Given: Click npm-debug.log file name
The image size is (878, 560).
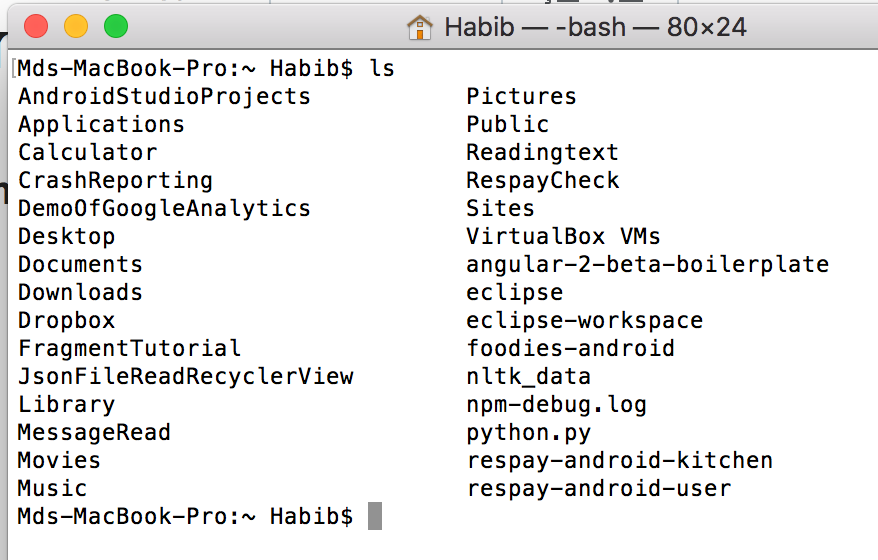Looking at the screenshot, I should (x=557, y=404).
